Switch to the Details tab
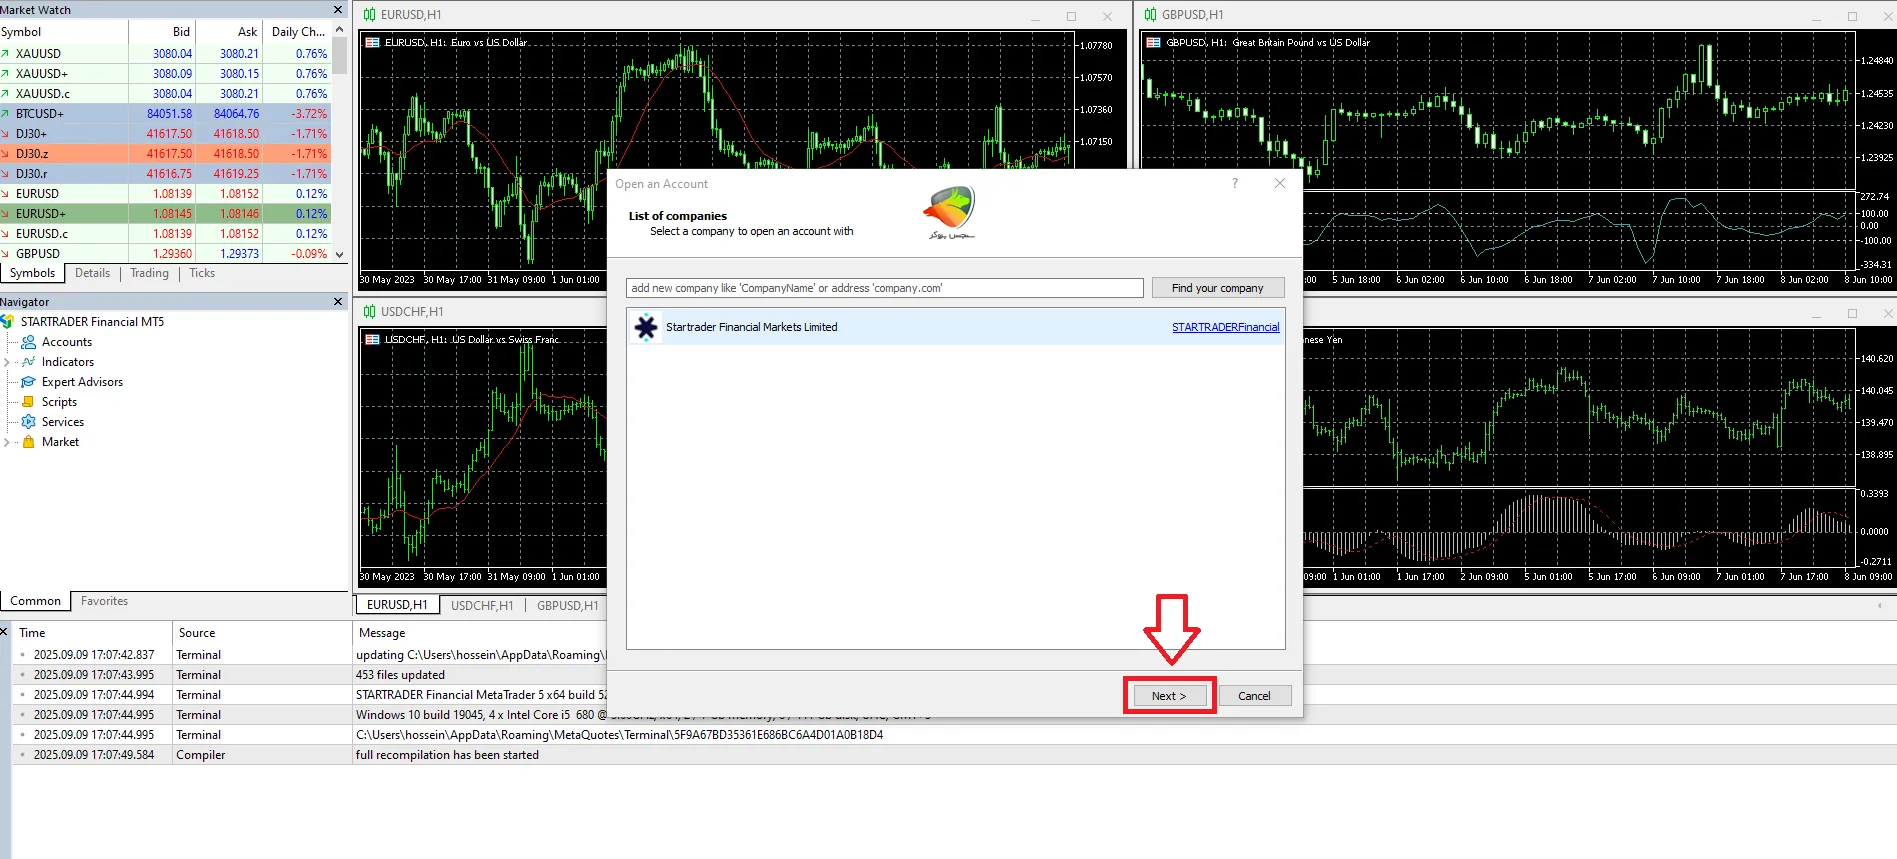1897x859 pixels. [x=92, y=273]
